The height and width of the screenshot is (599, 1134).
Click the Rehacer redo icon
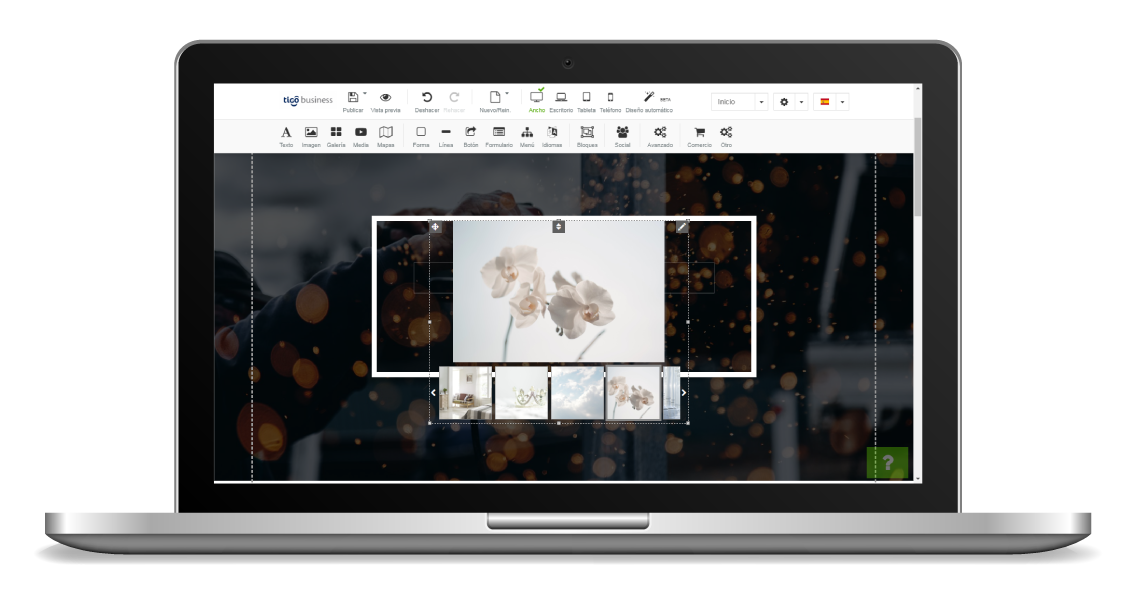(454, 98)
